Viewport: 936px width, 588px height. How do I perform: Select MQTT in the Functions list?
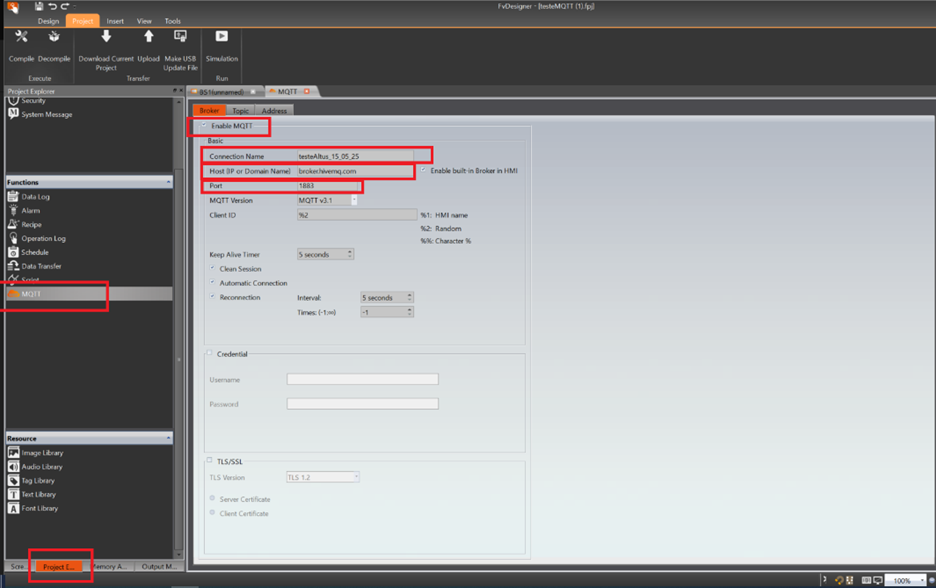pos(90,294)
